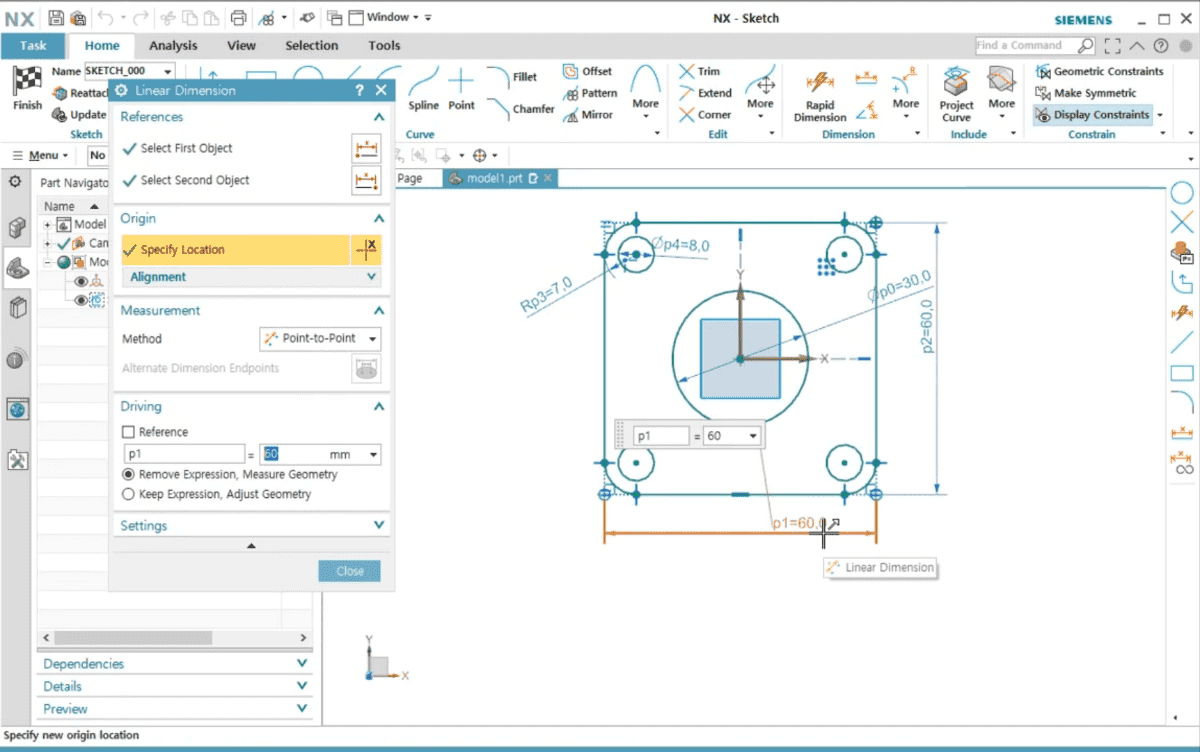Toggle Display Constraints
Viewport: 1200px width, 752px height.
[1093, 115]
